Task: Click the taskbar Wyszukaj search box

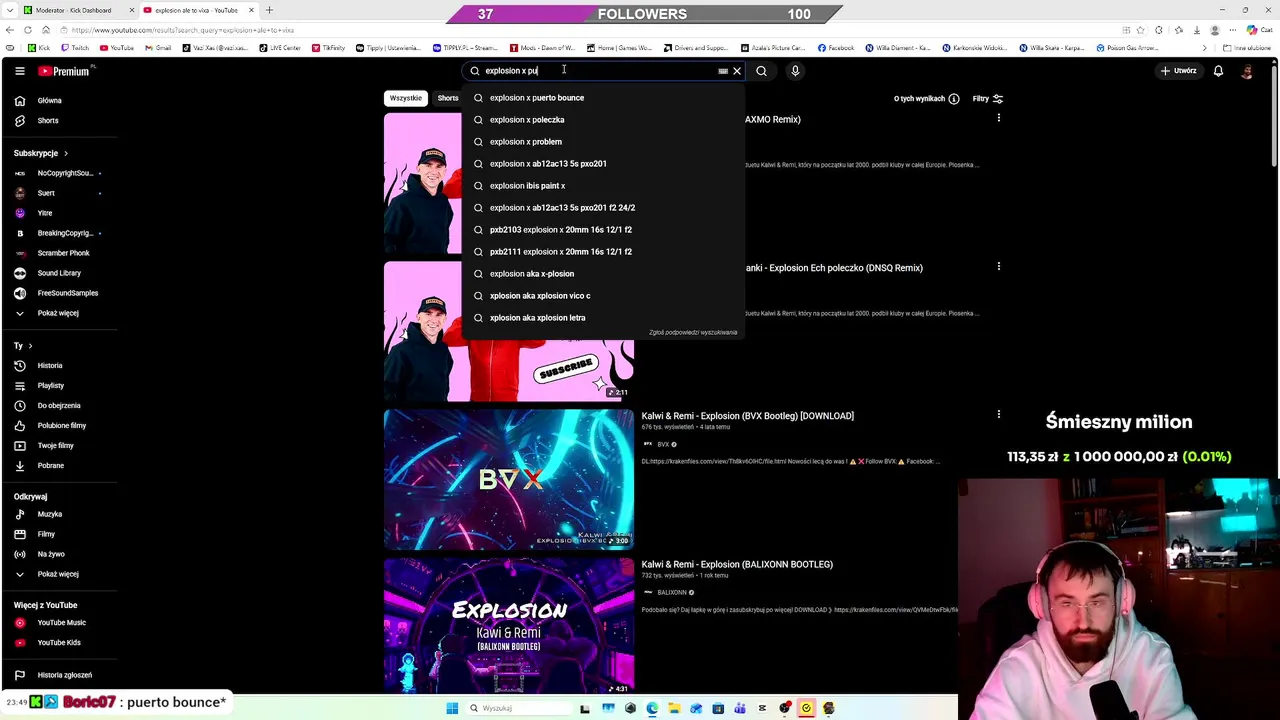Action: click(x=517, y=708)
